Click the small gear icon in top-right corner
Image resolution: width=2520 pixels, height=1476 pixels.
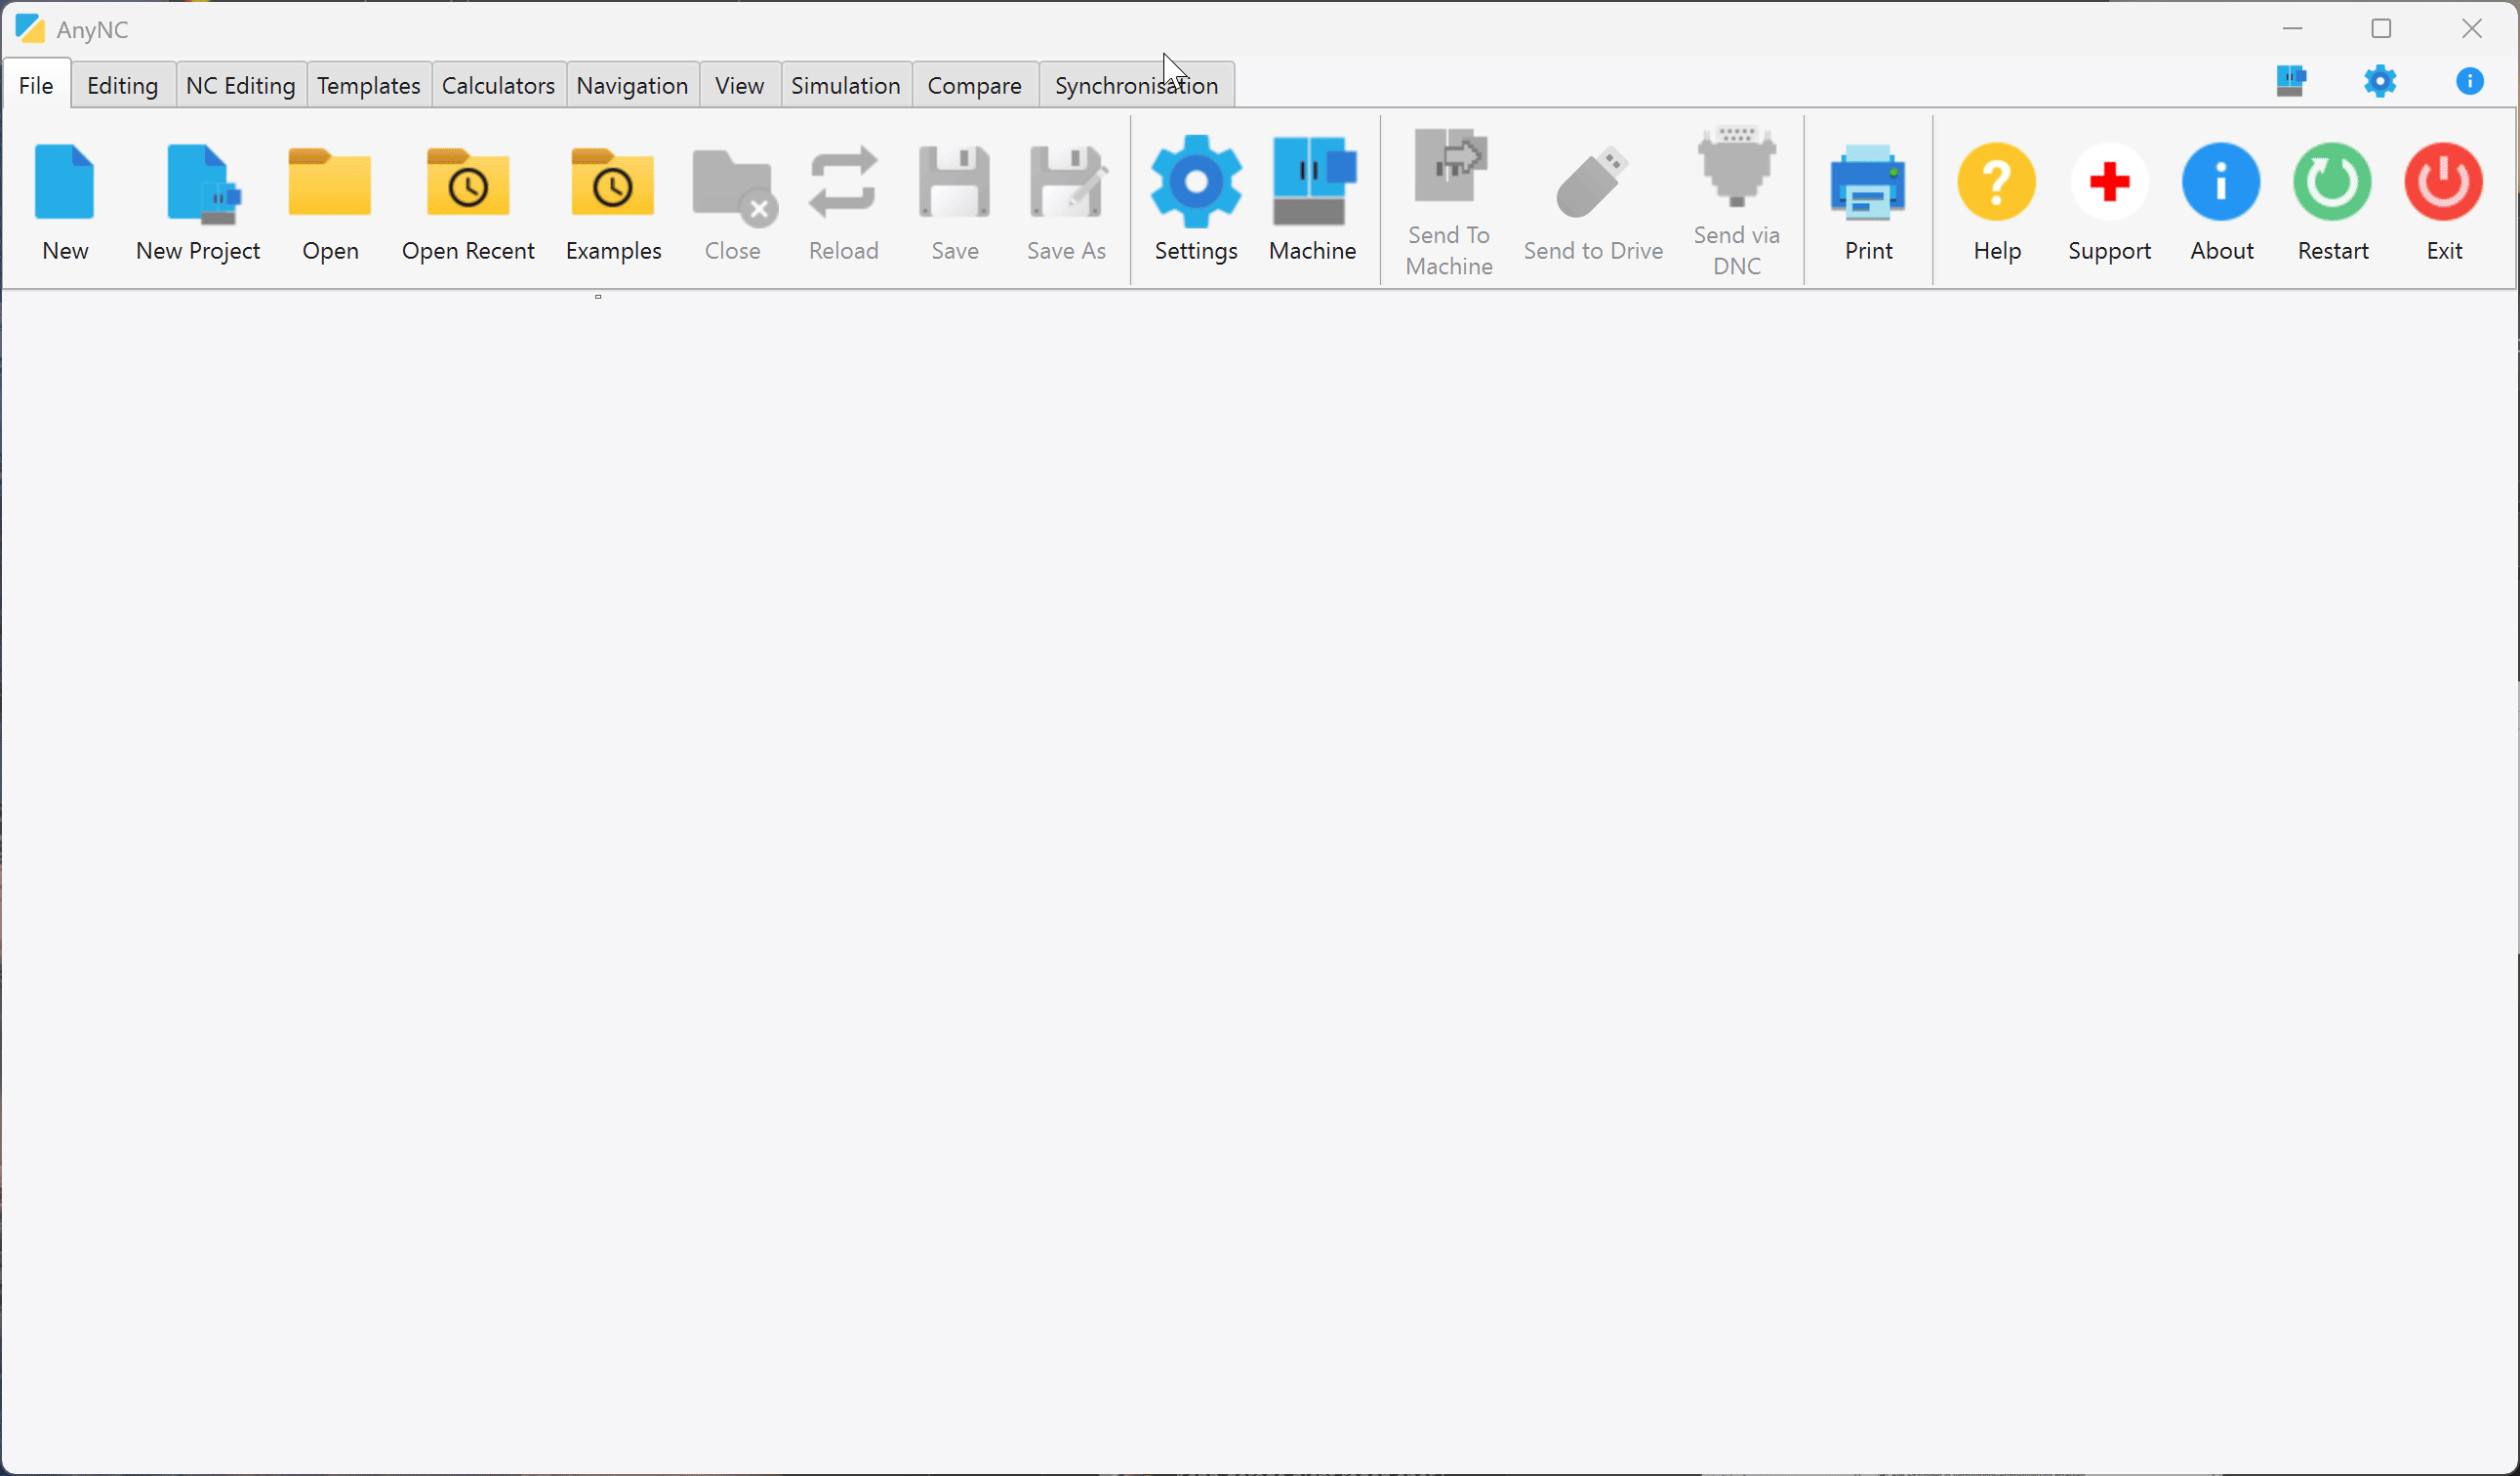pyautogui.click(x=2380, y=81)
